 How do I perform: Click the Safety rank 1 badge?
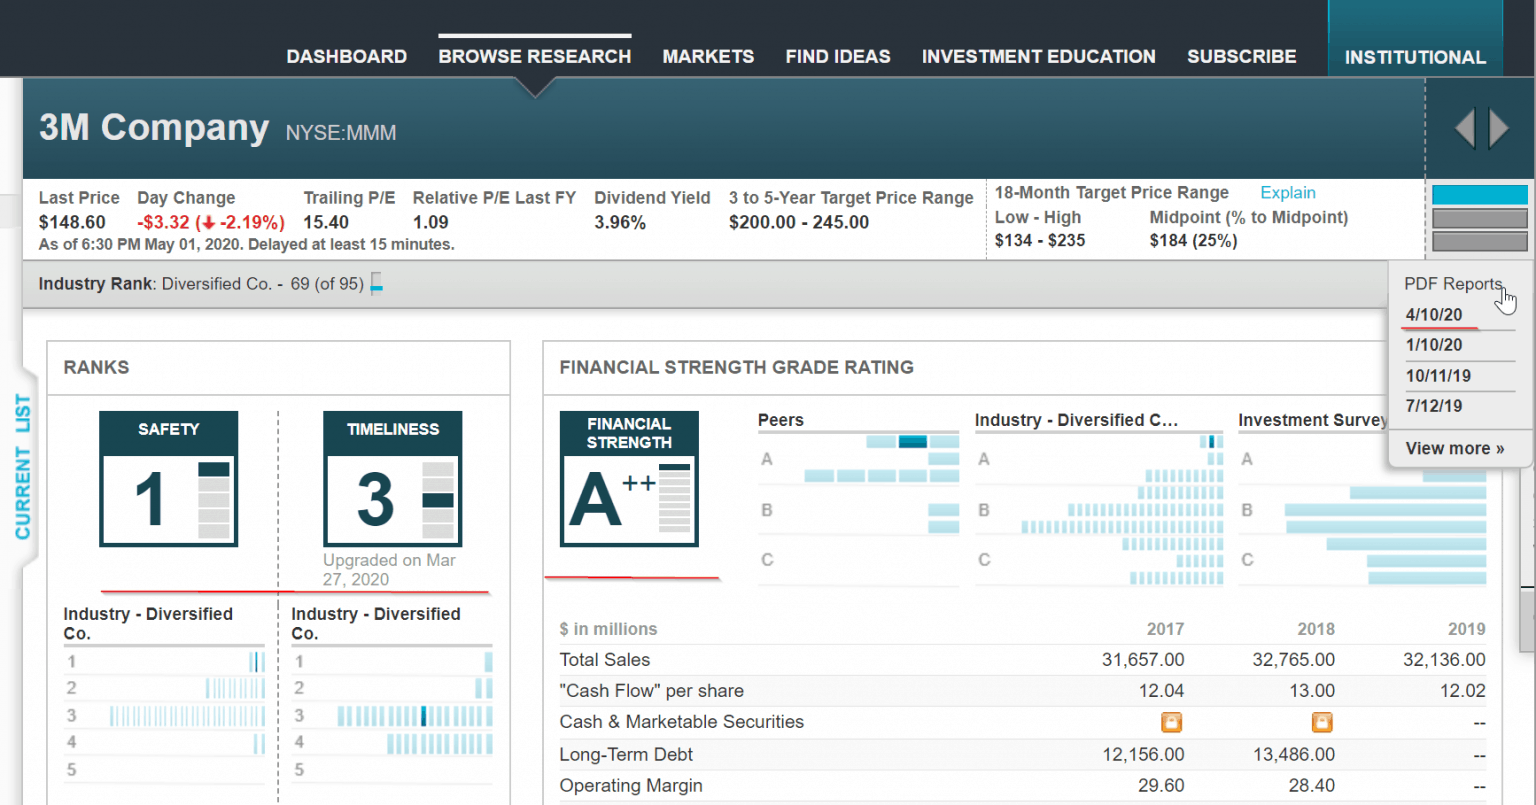pyautogui.click(x=168, y=479)
